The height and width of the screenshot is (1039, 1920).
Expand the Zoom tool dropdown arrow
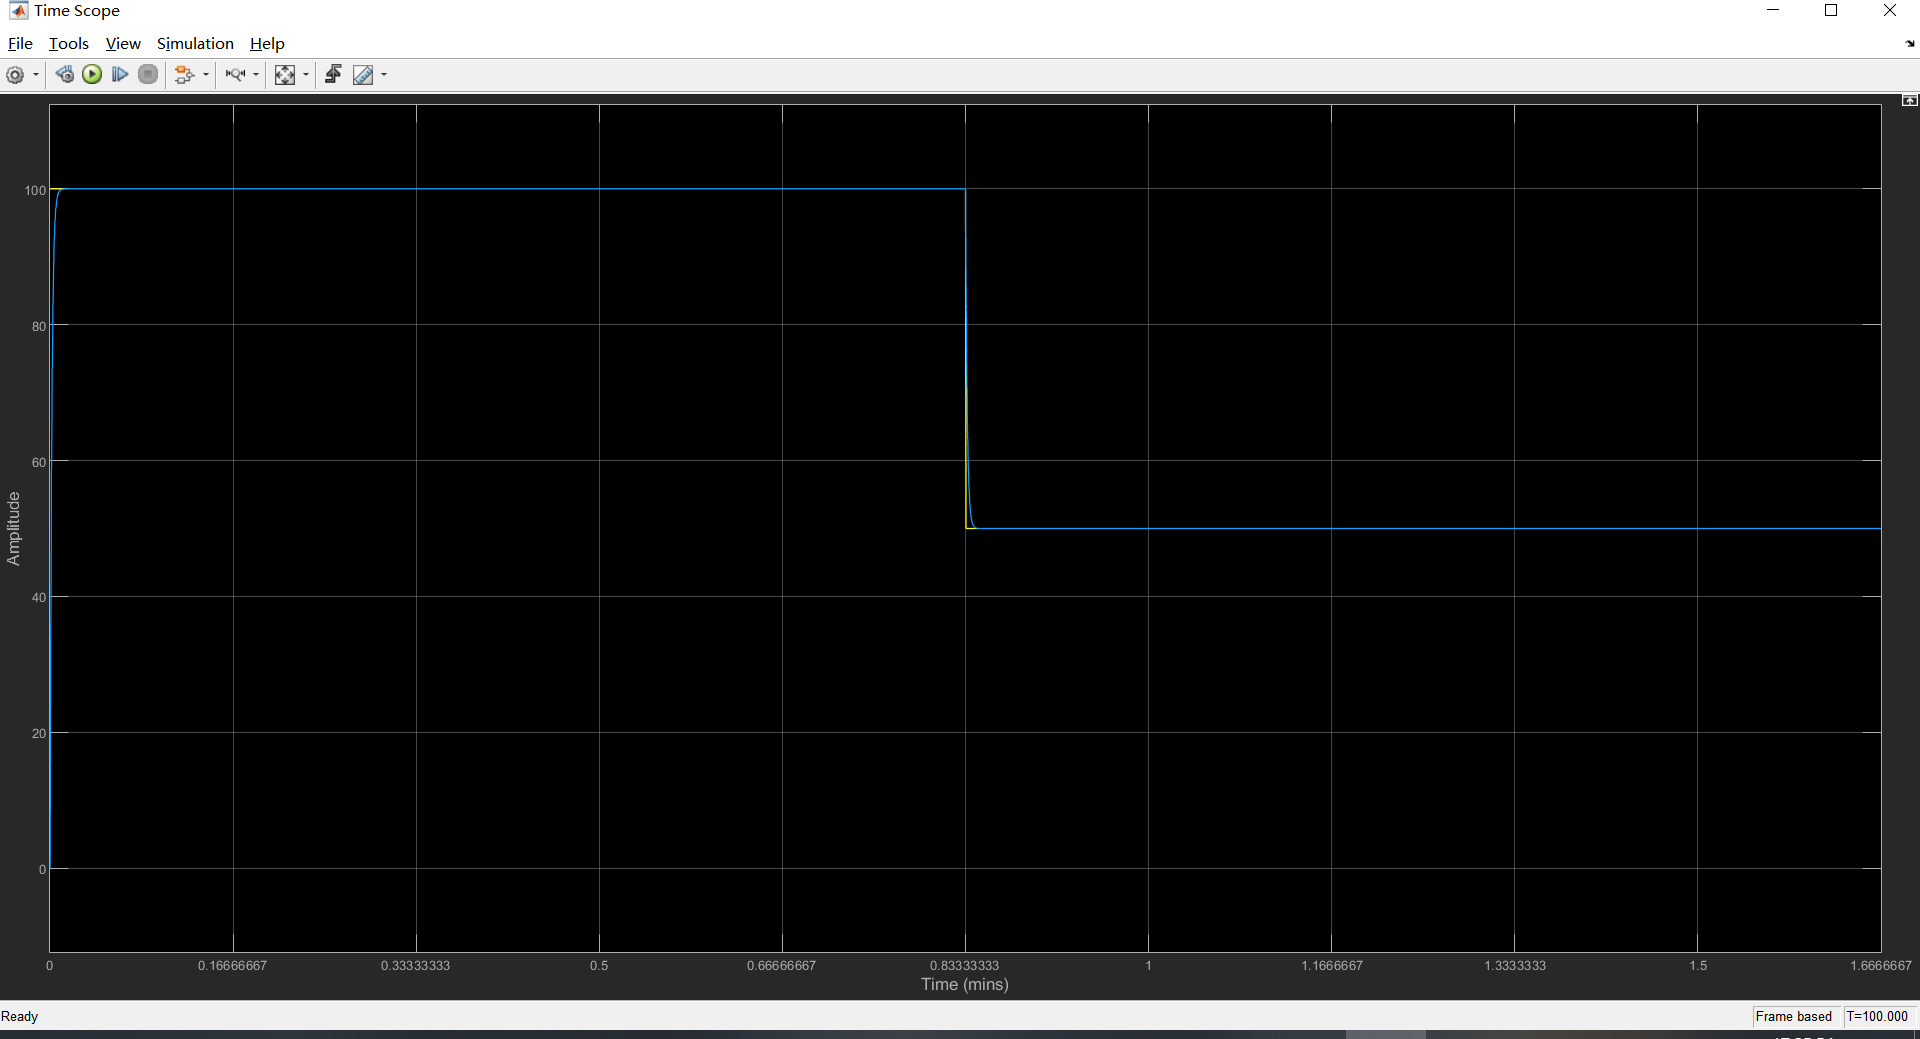pos(256,75)
